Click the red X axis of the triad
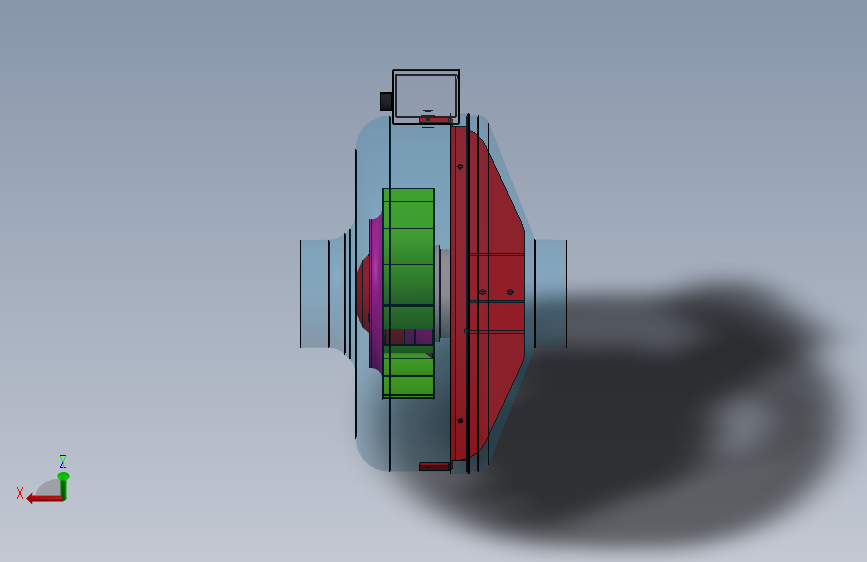867x562 pixels. pyautogui.click(x=44, y=499)
